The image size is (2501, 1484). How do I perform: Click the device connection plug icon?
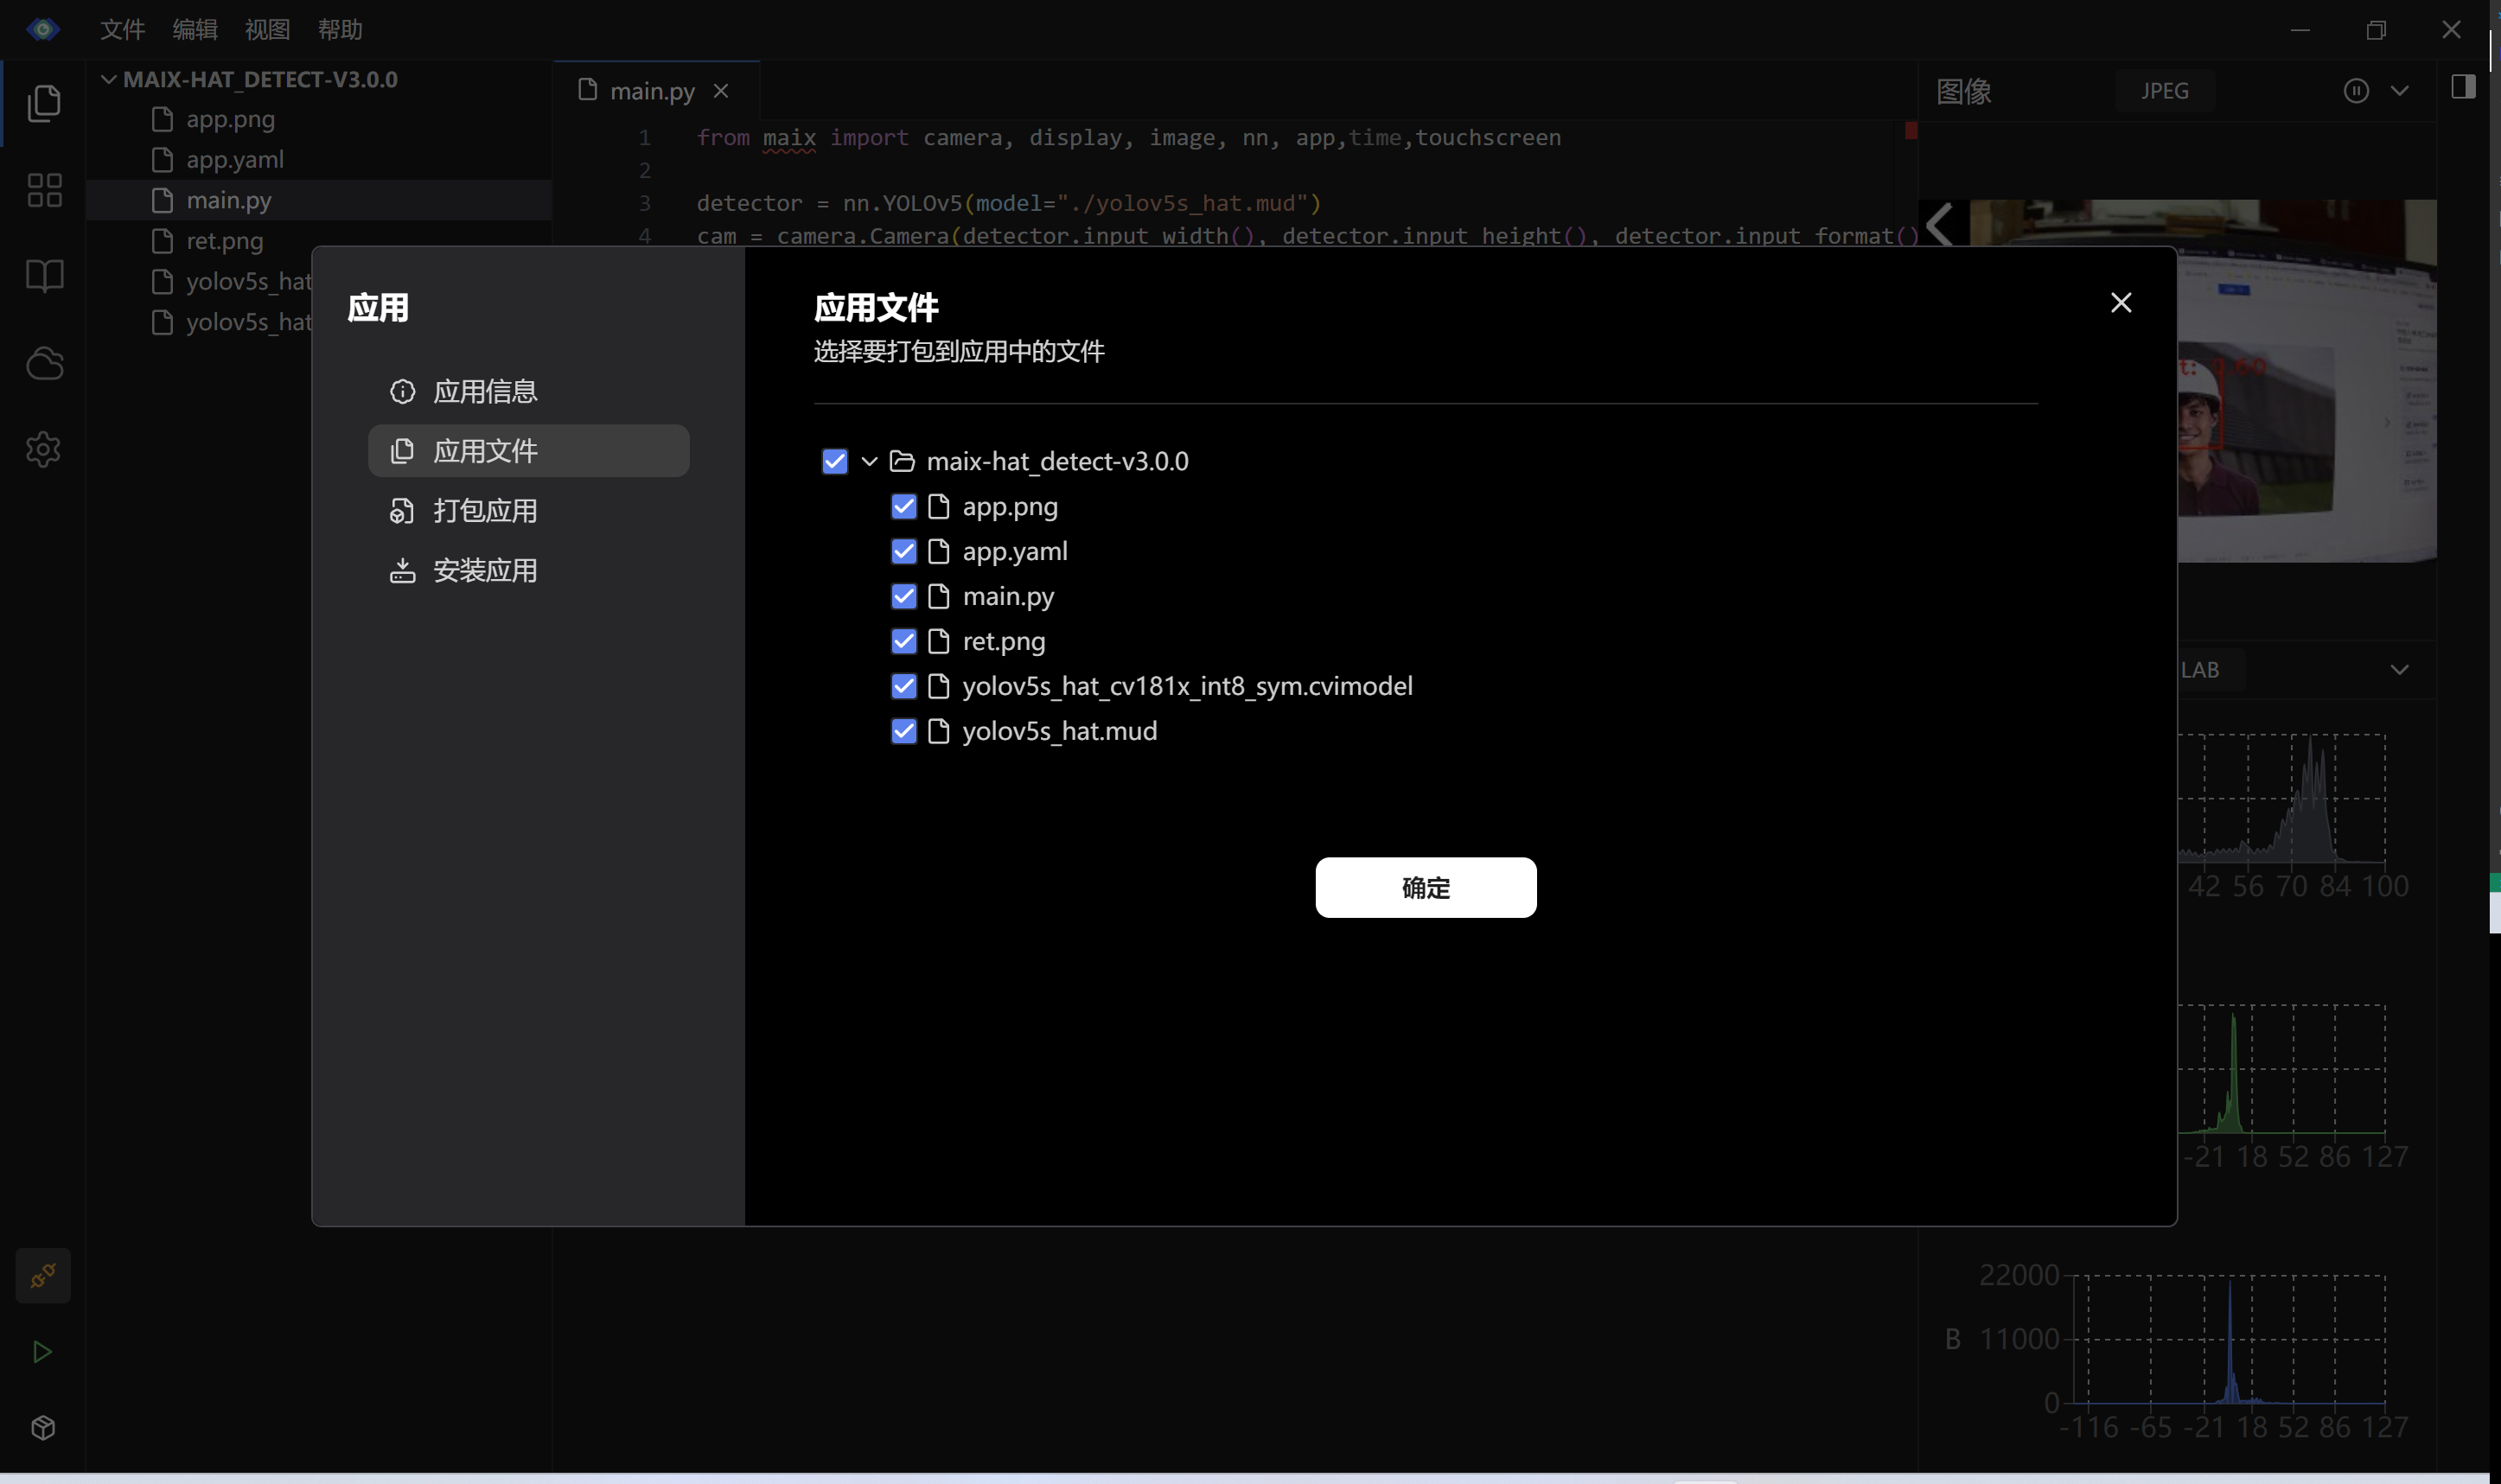(x=44, y=1275)
